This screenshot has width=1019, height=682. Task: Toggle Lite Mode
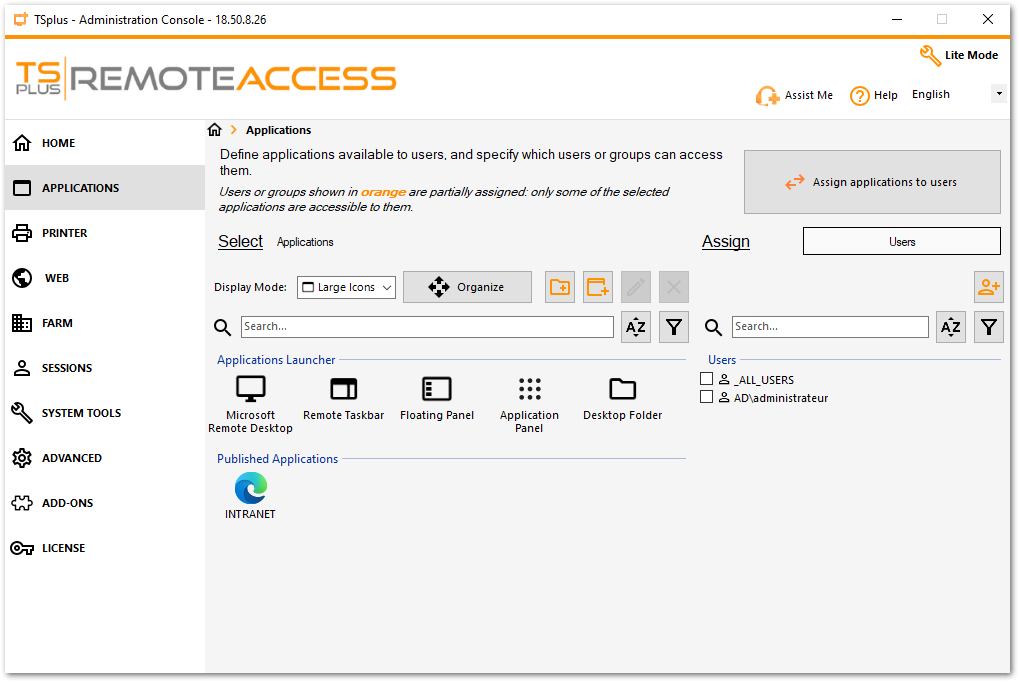tap(958, 55)
